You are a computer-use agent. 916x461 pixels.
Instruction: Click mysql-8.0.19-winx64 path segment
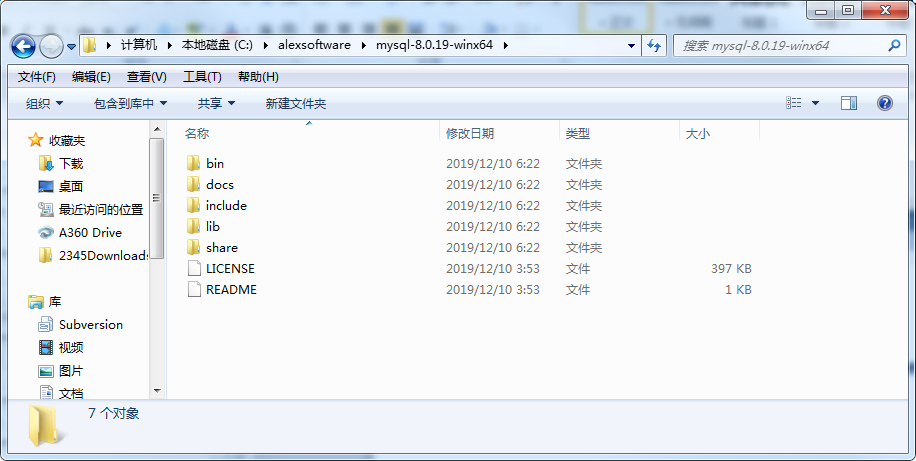435,45
